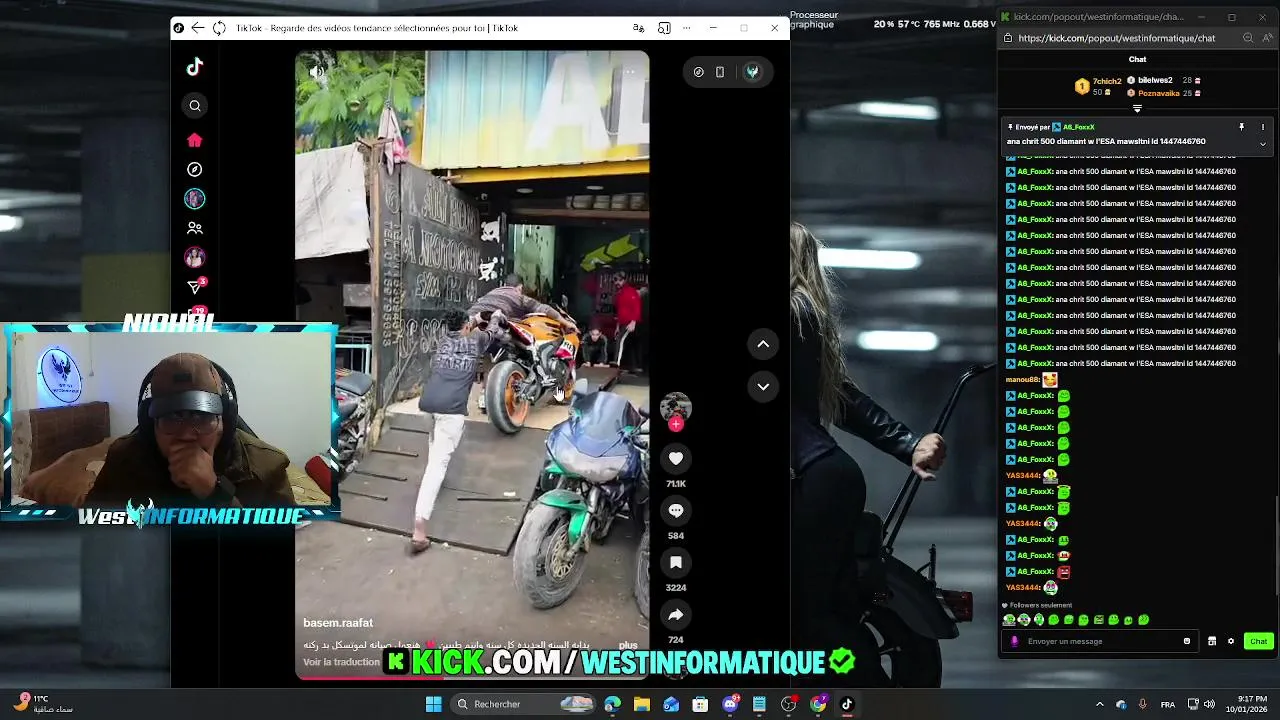Open the basem.raafat username link

(338, 623)
